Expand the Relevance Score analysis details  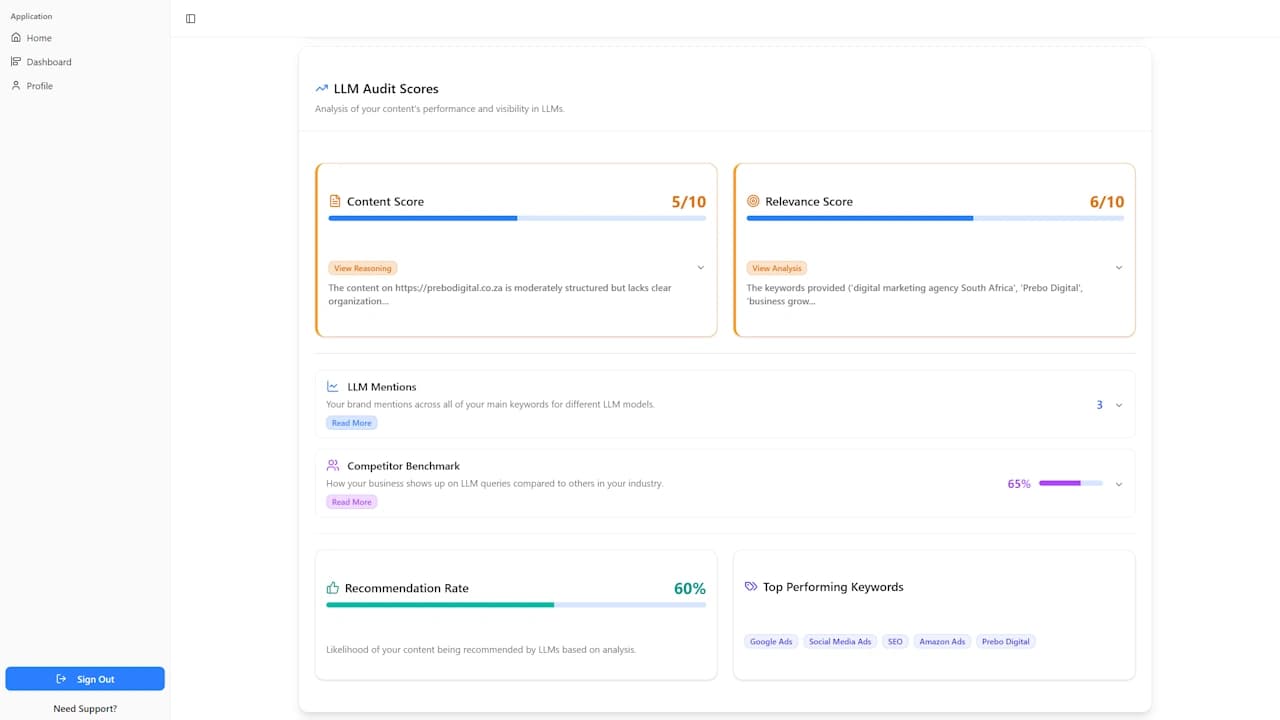coord(1118,267)
